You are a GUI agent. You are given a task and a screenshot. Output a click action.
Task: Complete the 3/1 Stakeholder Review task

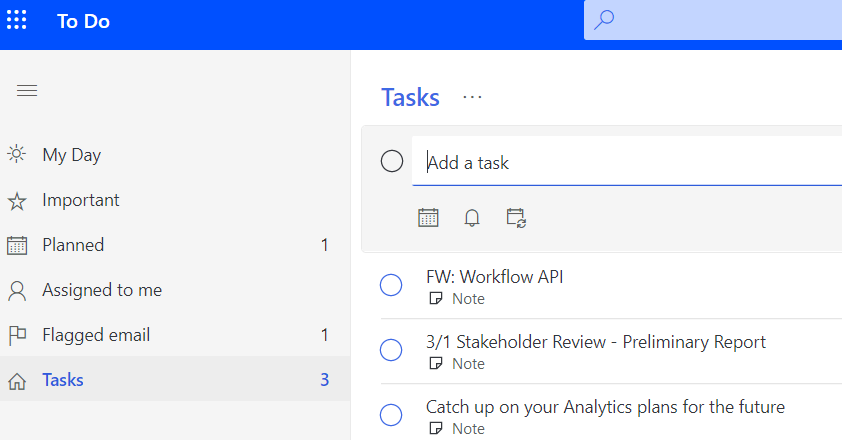point(391,350)
